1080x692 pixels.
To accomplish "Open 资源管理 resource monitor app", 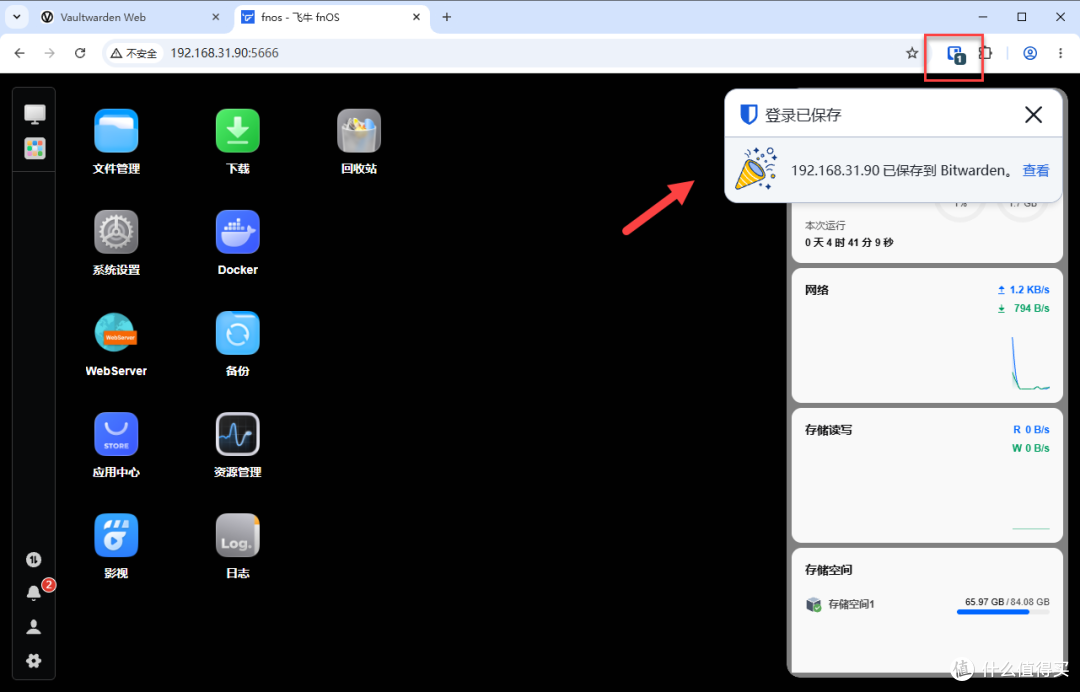I will point(238,434).
